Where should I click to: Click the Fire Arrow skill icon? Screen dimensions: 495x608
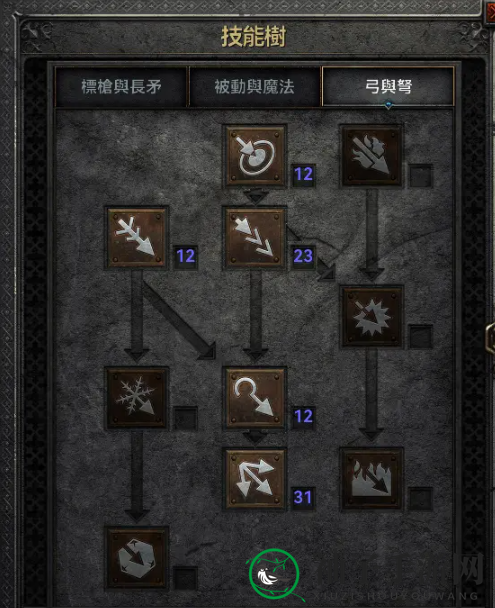(x=371, y=156)
